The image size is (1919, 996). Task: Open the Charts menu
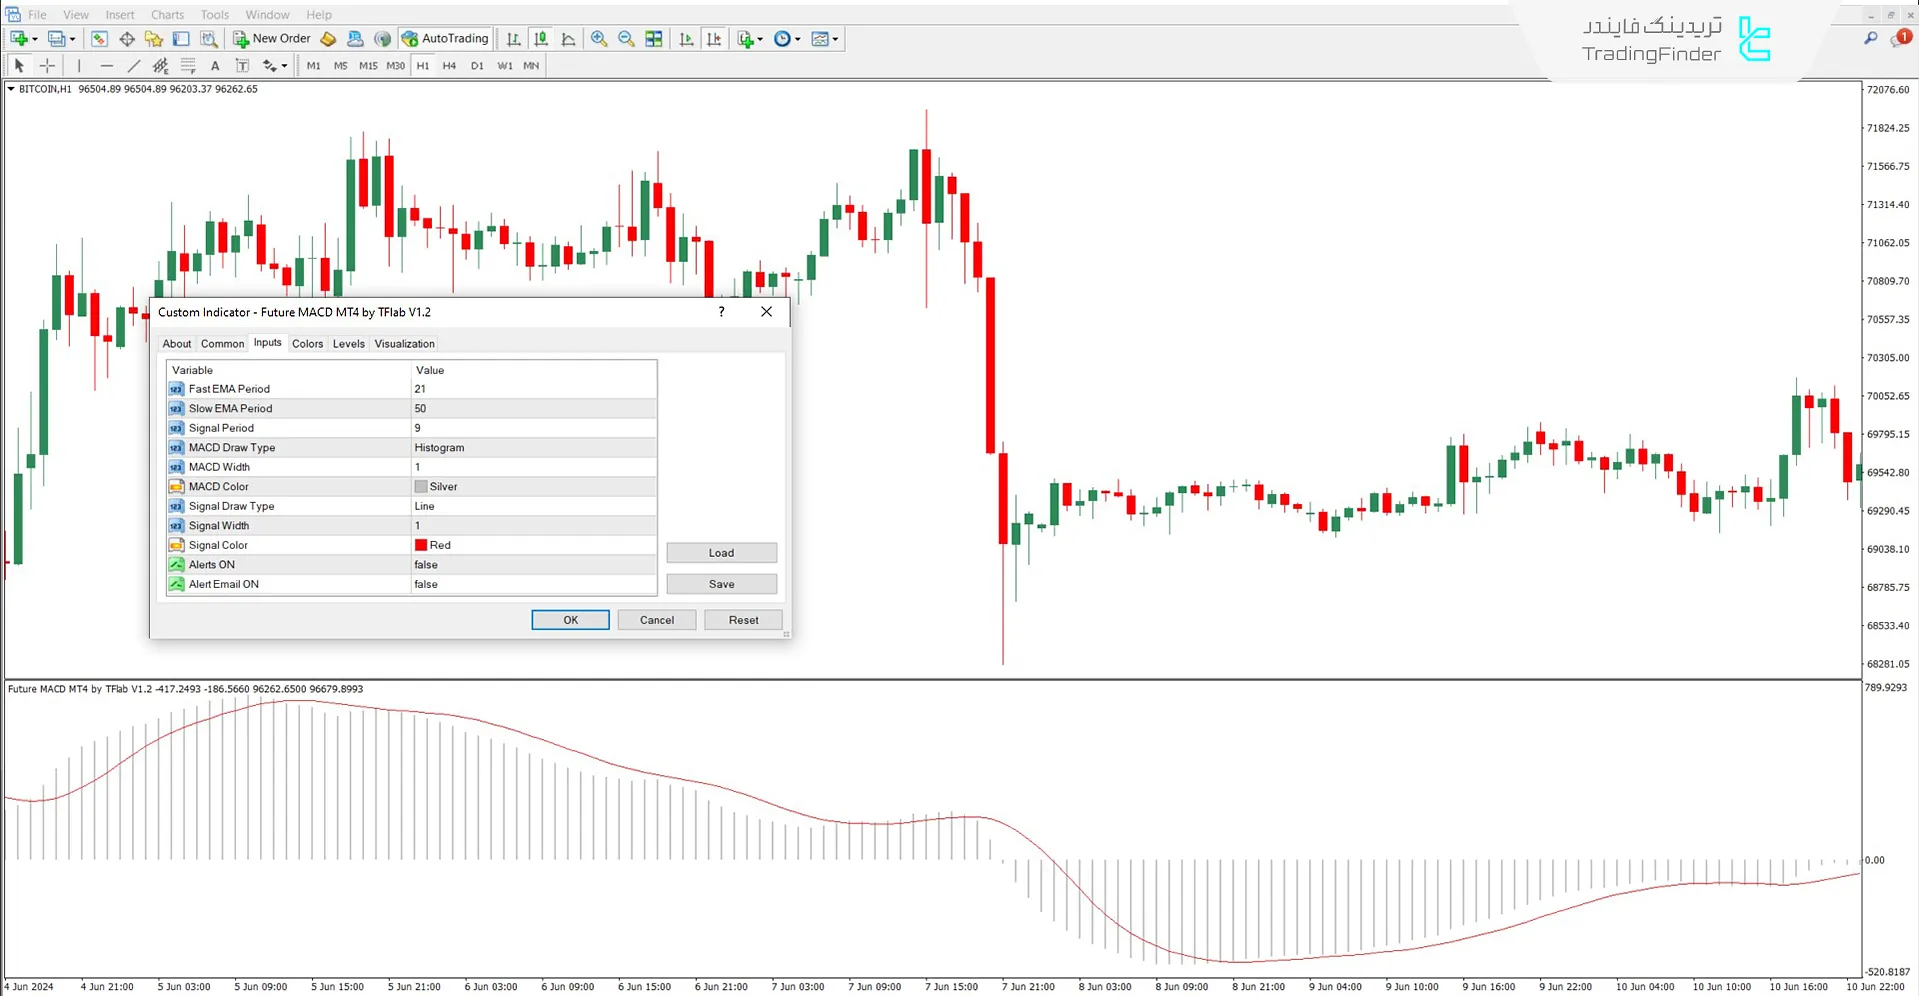pyautogui.click(x=167, y=14)
